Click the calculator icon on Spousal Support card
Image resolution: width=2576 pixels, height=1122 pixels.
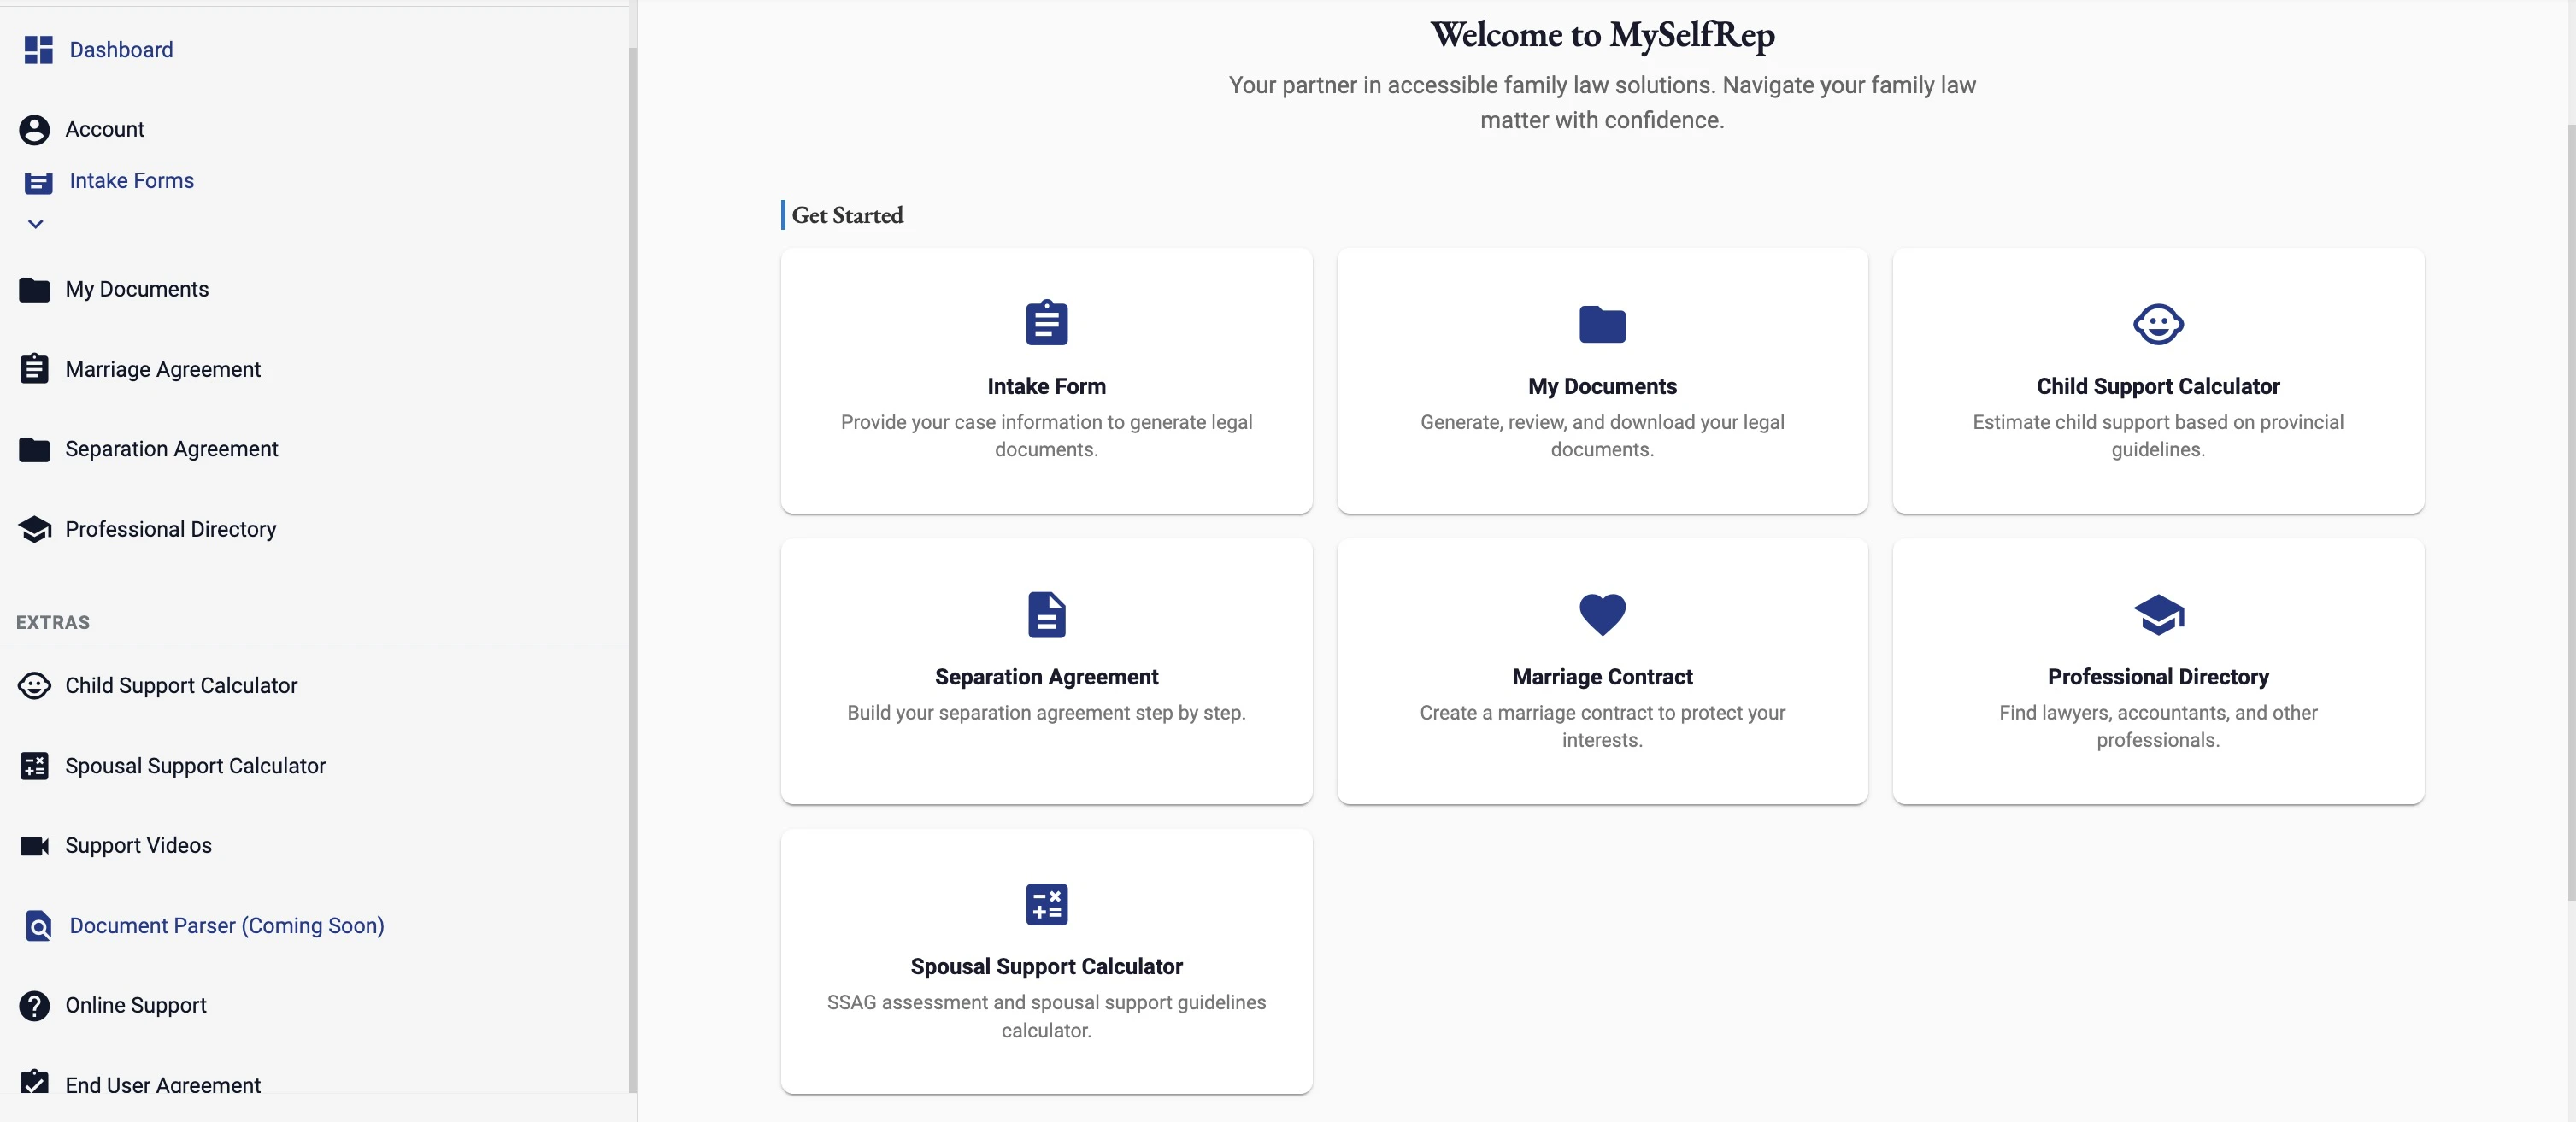click(x=1046, y=905)
